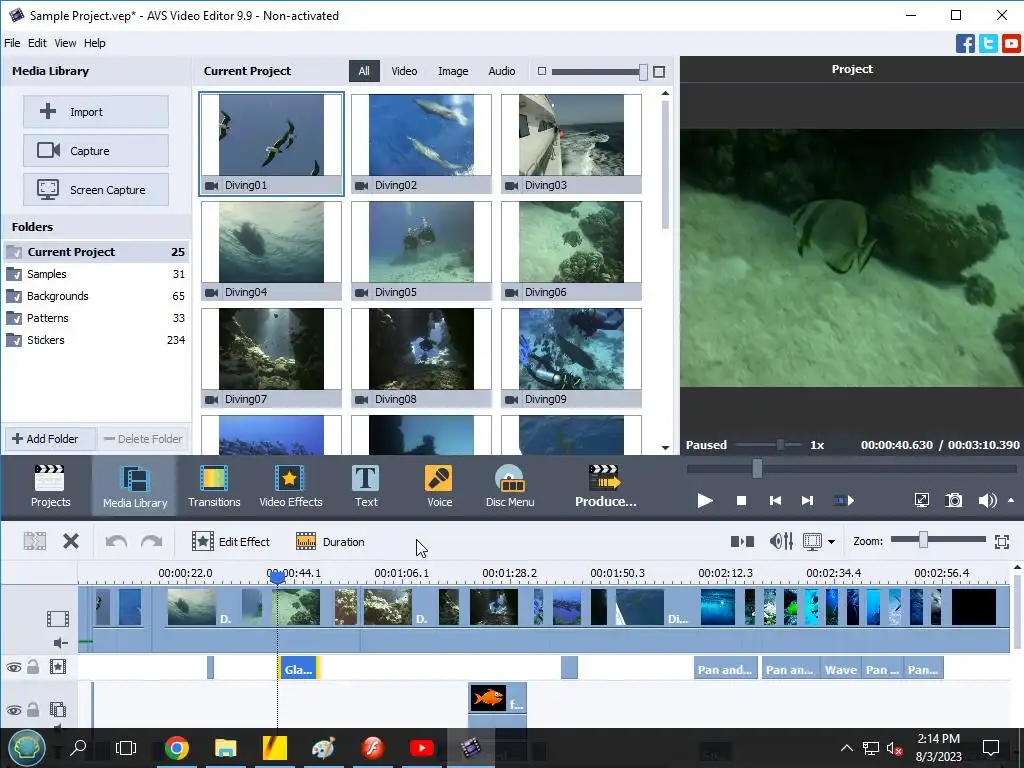Image resolution: width=1024 pixels, height=768 pixels.
Task: Switch to large thumbnails view
Action: click(x=659, y=71)
